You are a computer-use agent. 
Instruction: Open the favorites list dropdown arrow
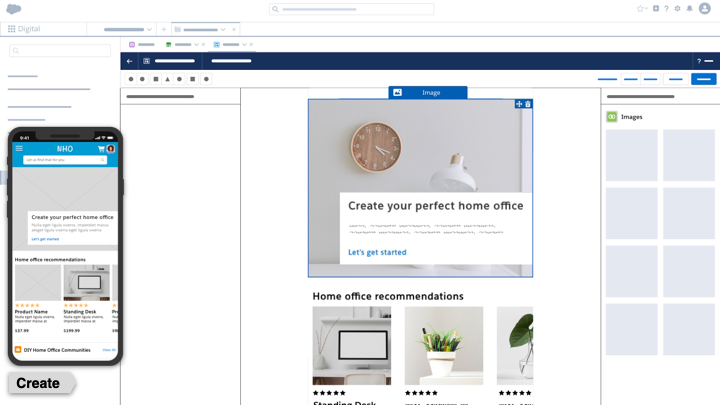(646, 9)
